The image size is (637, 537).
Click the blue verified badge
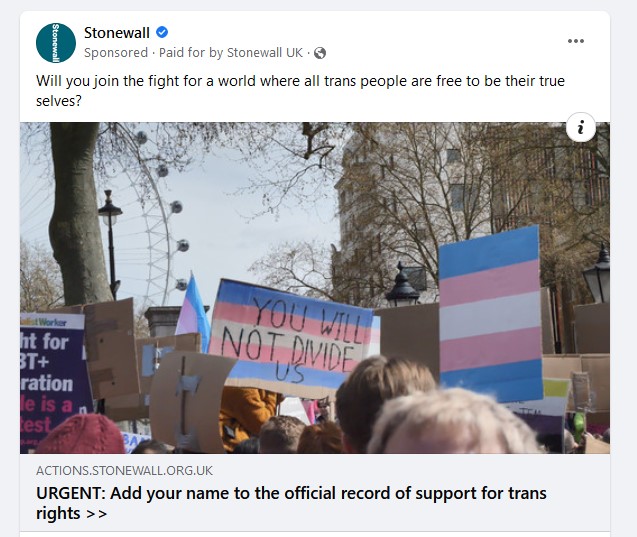pos(162,32)
